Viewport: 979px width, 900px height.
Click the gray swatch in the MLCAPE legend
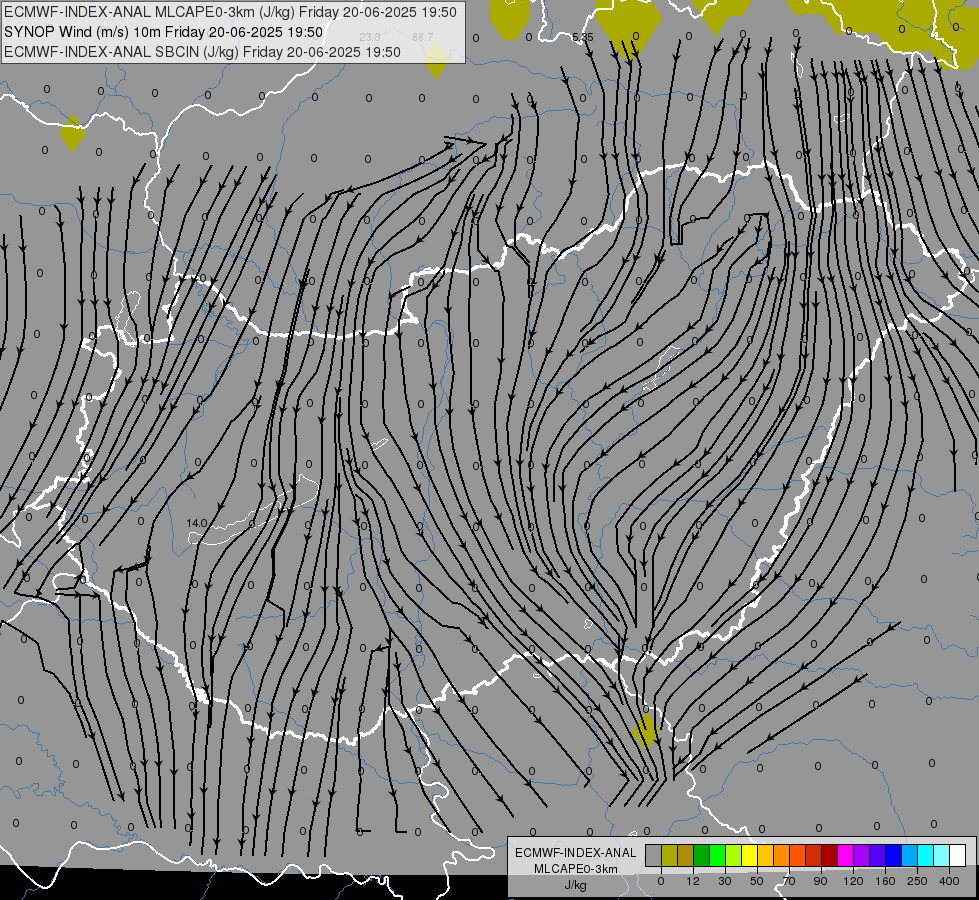654,855
